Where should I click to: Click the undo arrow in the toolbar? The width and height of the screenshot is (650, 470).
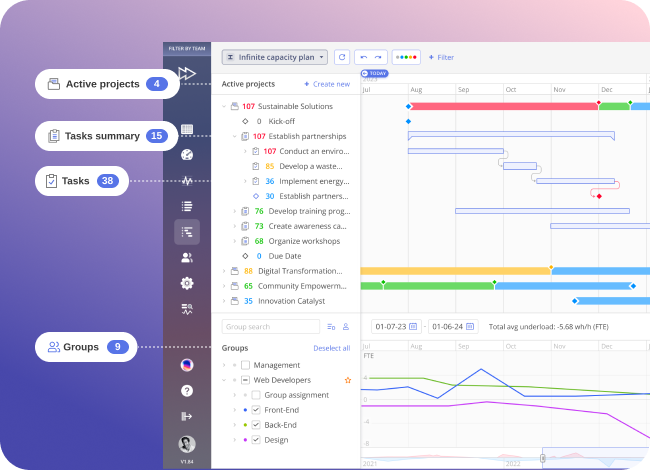[x=364, y=58]
